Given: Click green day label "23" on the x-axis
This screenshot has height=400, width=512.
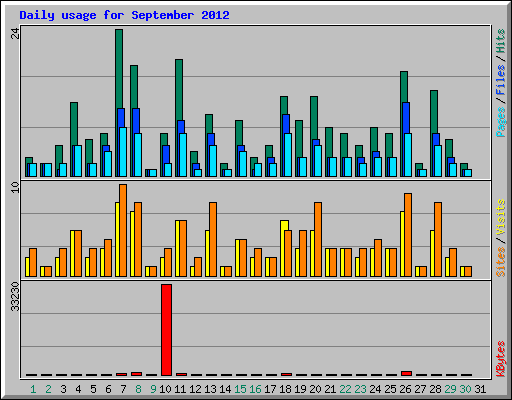Looking at the screenshot, I should click(360, 389).
